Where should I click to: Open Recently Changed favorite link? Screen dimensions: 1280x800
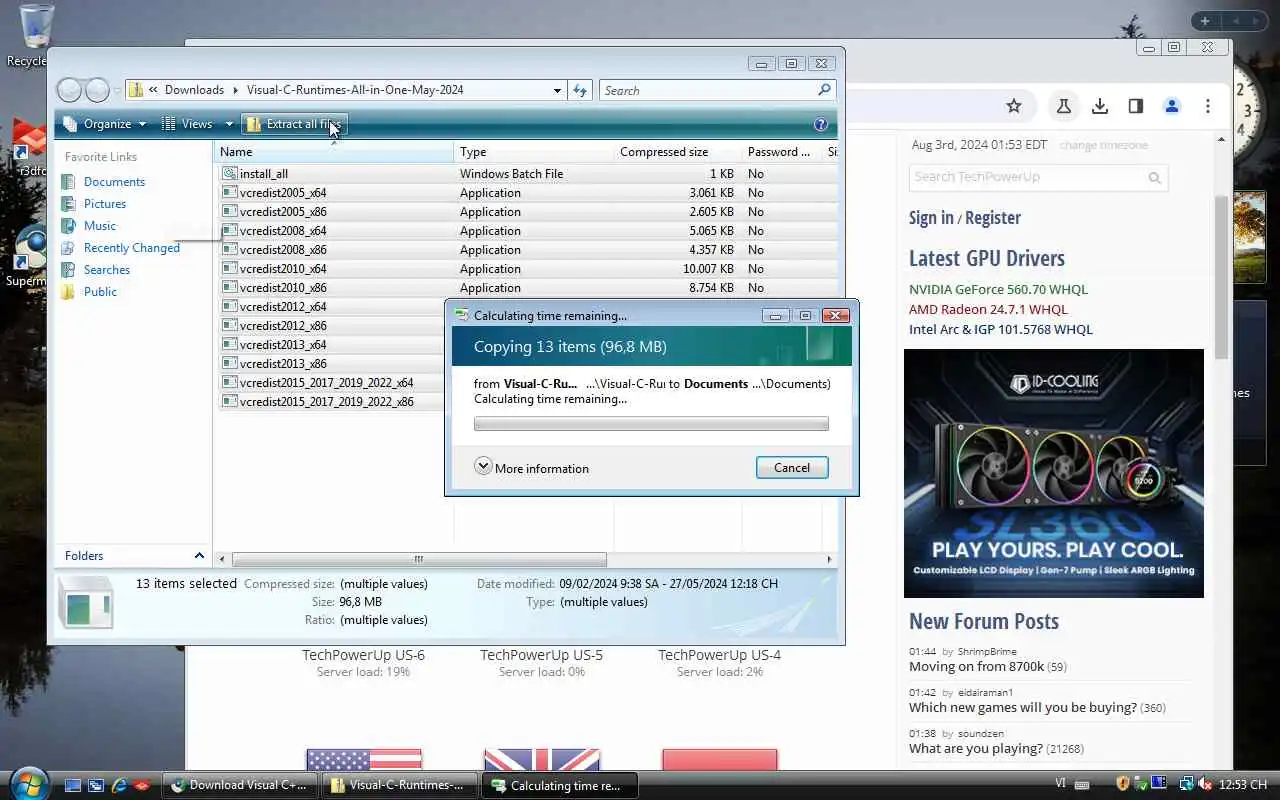coord(132,248)
